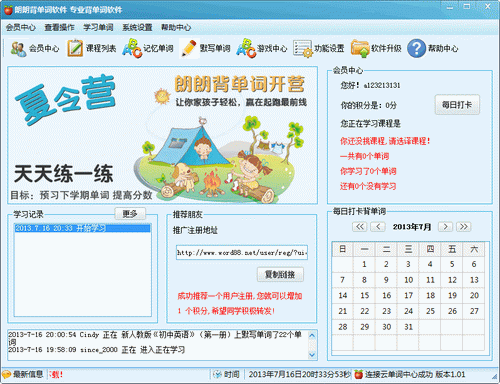Open 游戏中心 game center icon

246,49
